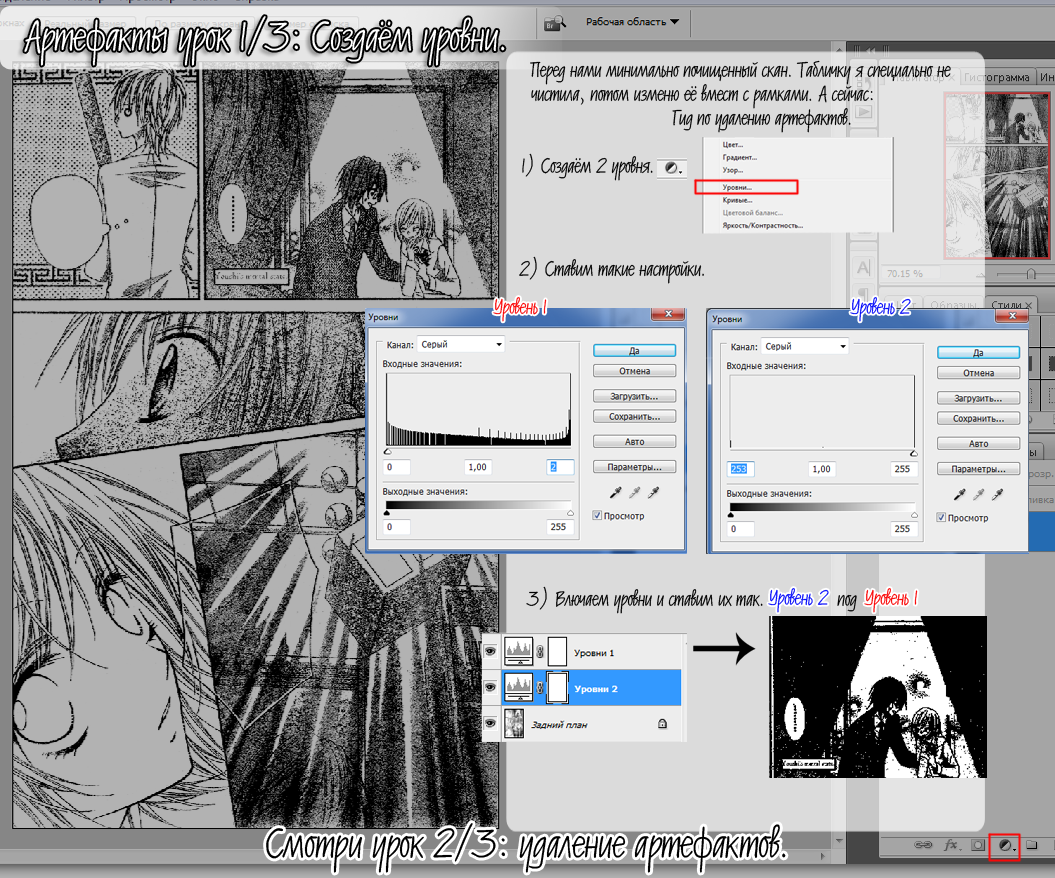
Task: Confirm with Да in Уровень 2 dialog
Action: coord(978,353)
